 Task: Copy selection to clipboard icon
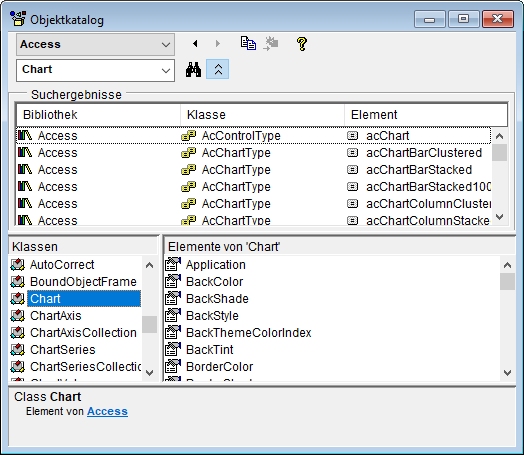click(248, 44)
